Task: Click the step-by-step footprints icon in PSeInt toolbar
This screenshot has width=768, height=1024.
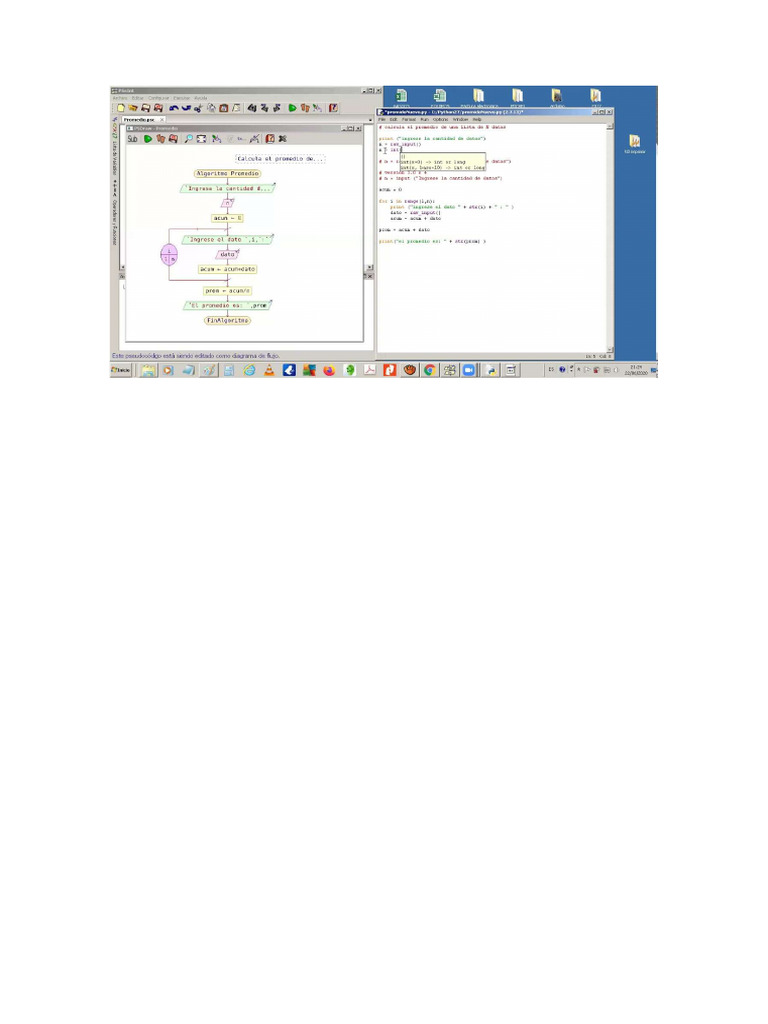Action: (305, 108)
